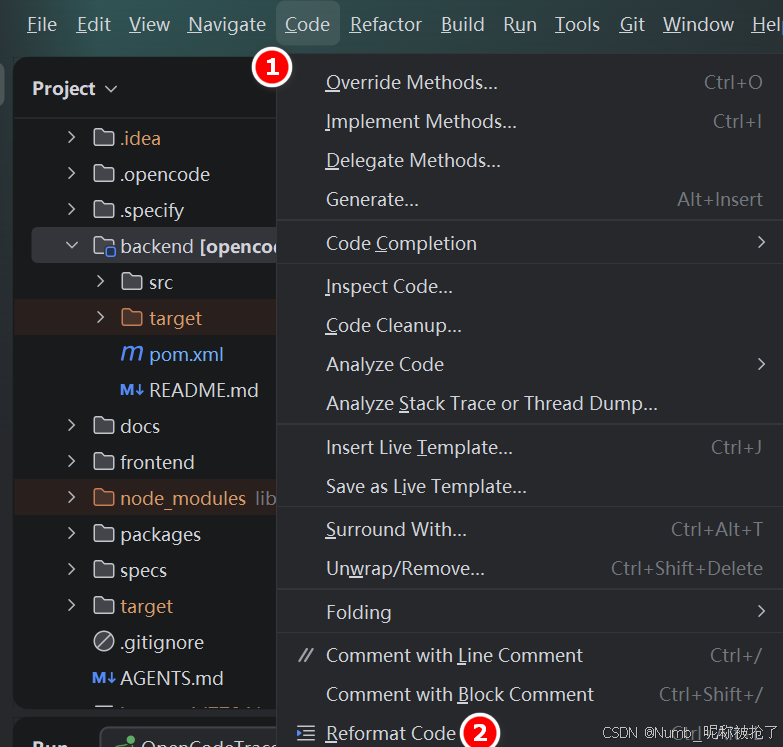Open the Analyze Code submenu
Viewport: 783px width, 747px height.
click(530, 364)
